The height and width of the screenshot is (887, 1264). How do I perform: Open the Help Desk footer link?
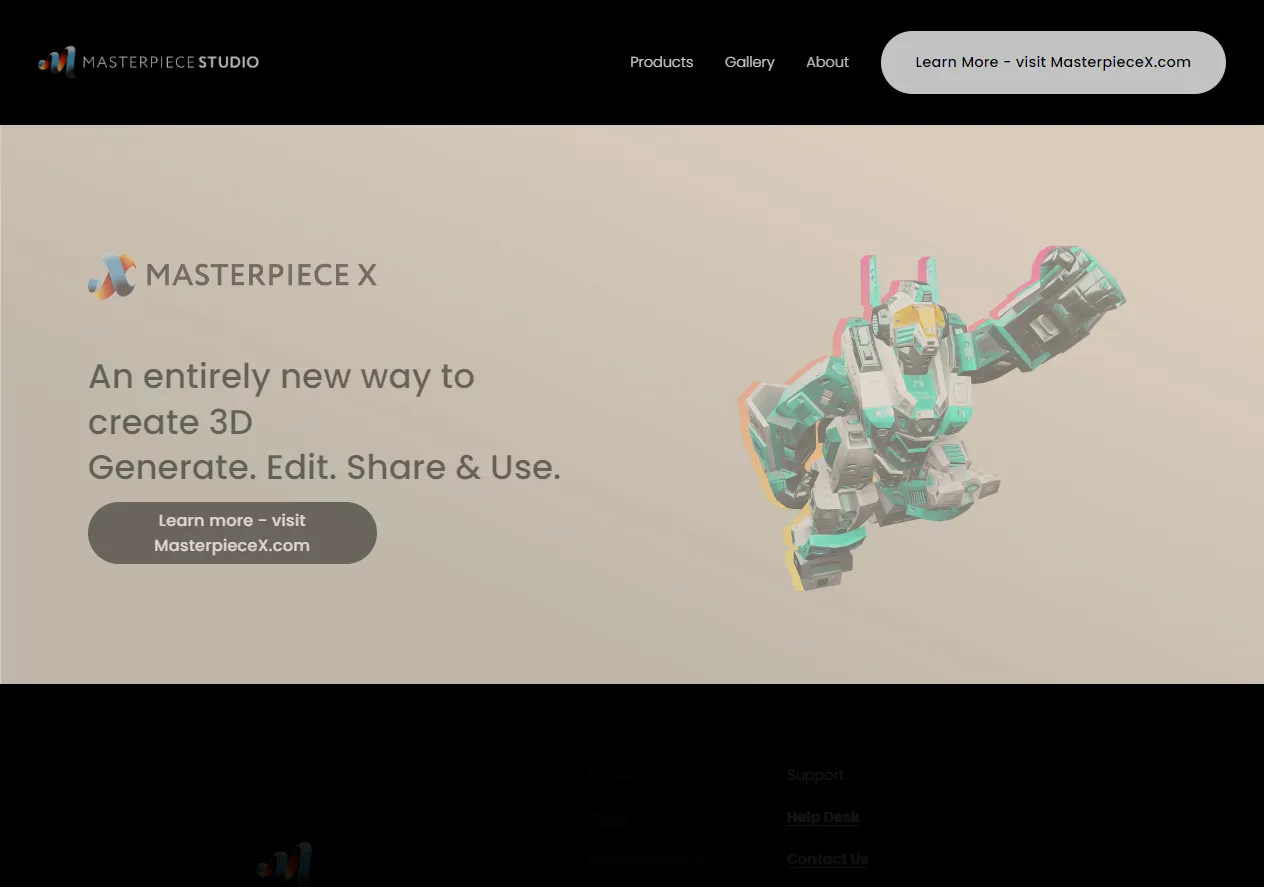823,817
